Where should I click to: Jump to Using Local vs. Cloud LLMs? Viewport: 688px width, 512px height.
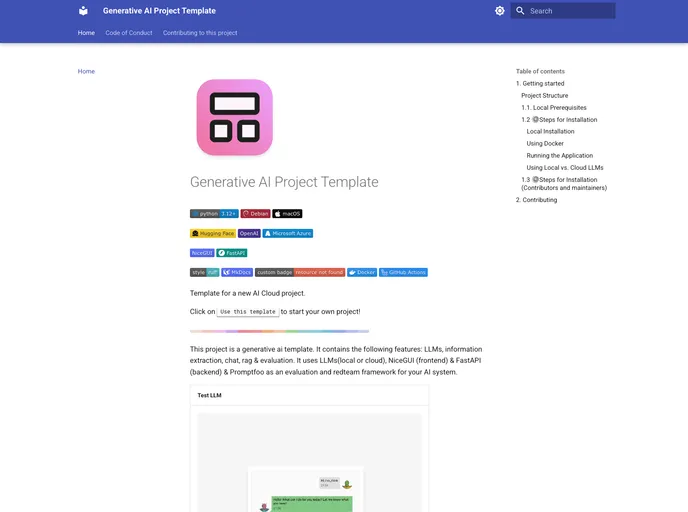565,167
